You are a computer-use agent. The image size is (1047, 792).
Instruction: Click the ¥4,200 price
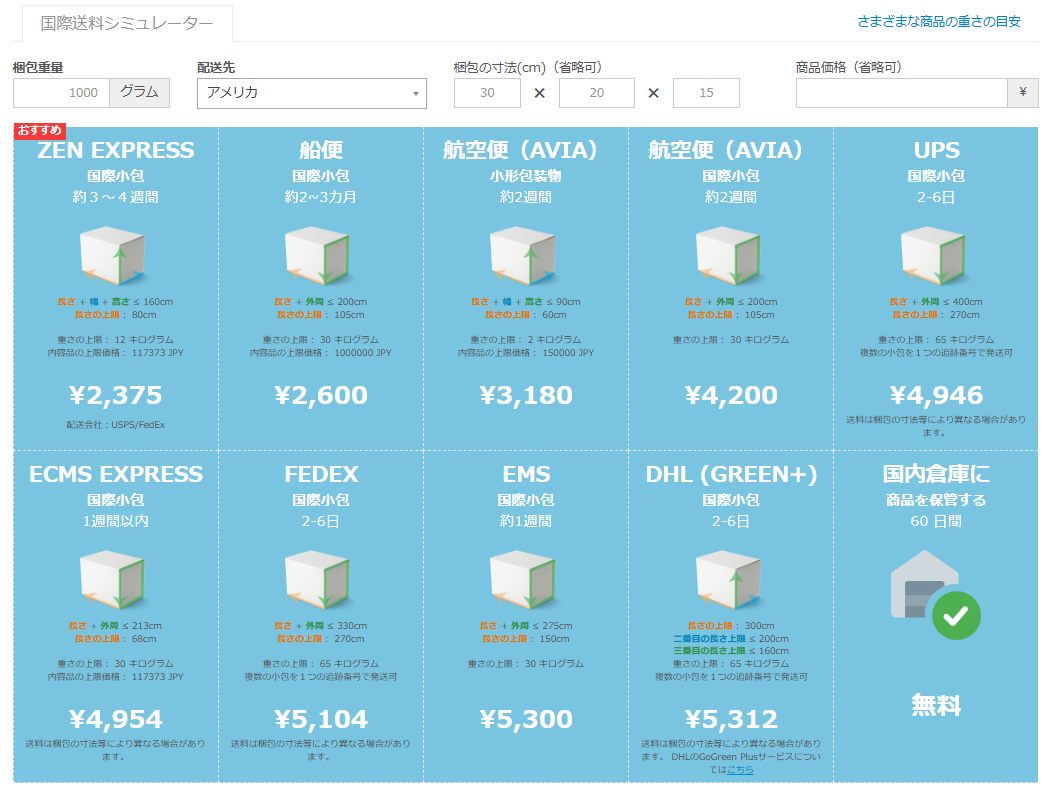click(731, 395)
